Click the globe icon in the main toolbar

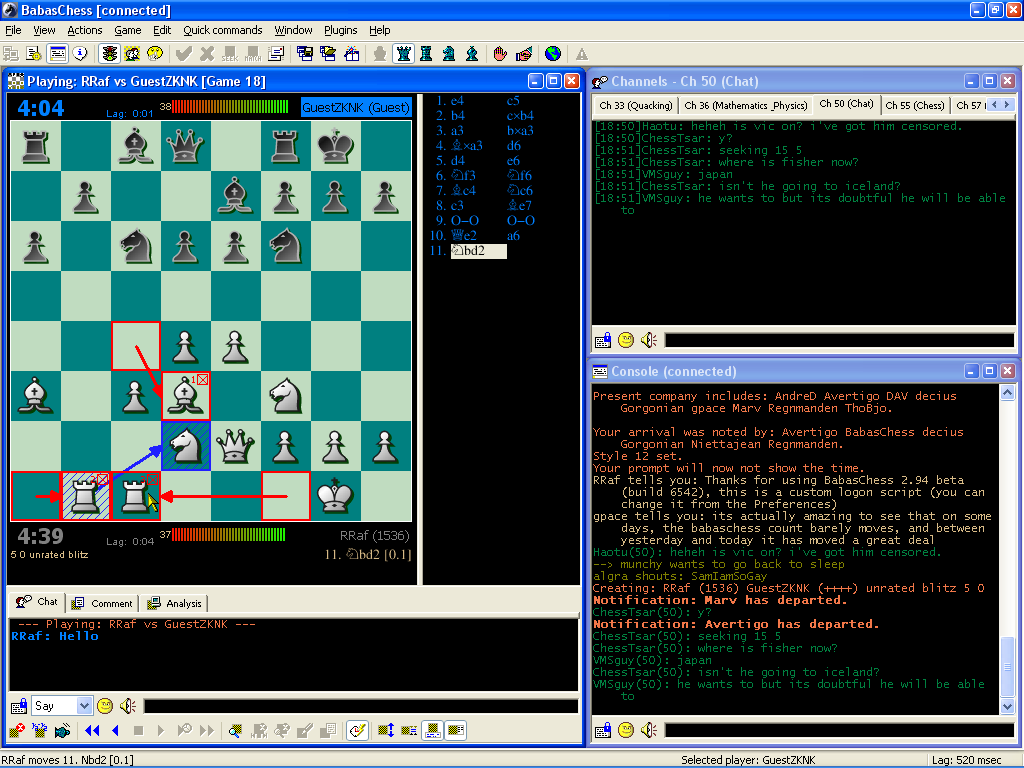pos(553,54)
